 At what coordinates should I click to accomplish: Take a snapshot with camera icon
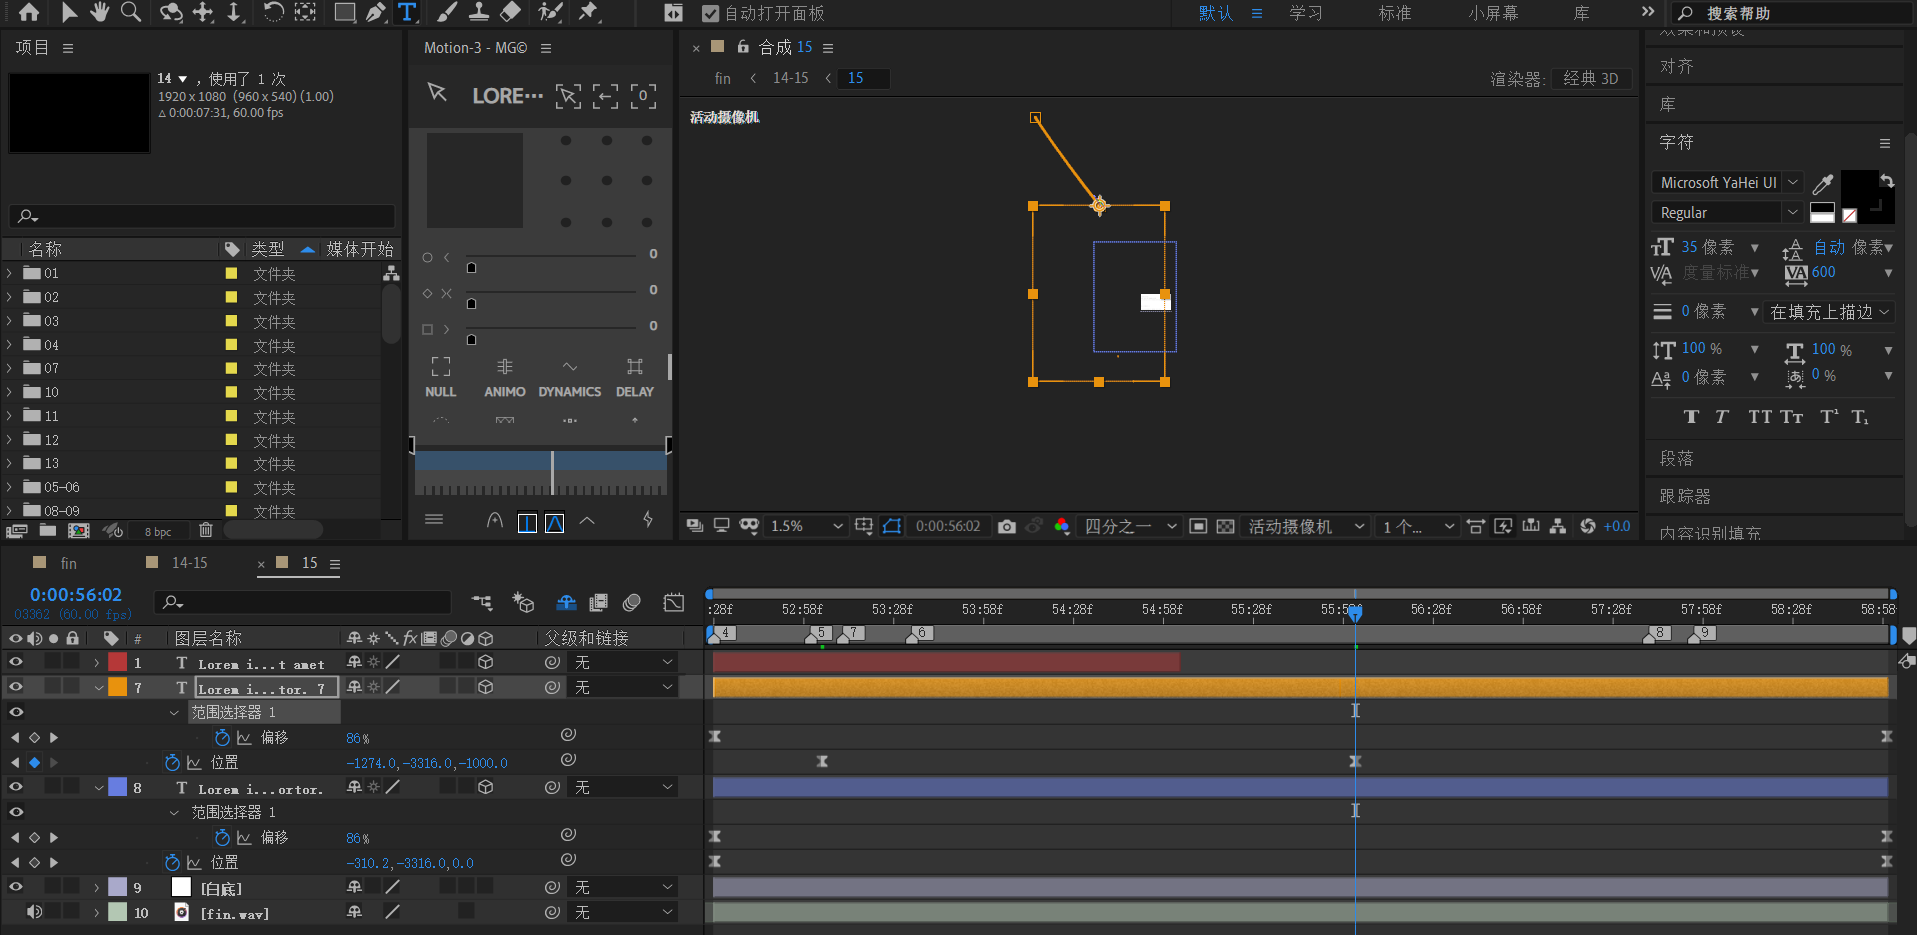[1007, 526]
